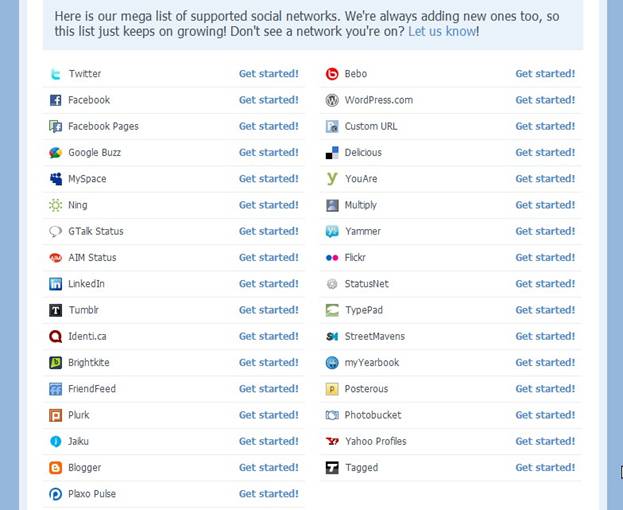Select the Flickr dots icon
The height and width of the screenshot is (510, 623).
332,258
